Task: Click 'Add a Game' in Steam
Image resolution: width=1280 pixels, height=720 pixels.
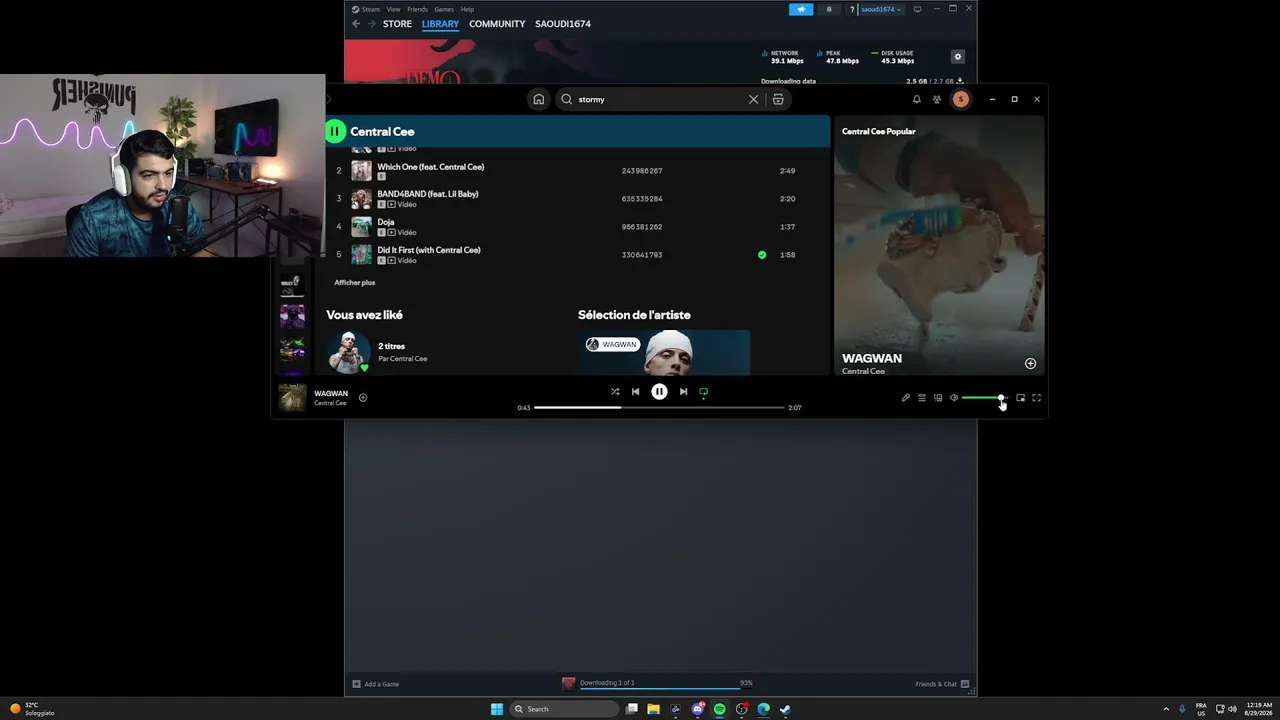Action: [376, 684]
